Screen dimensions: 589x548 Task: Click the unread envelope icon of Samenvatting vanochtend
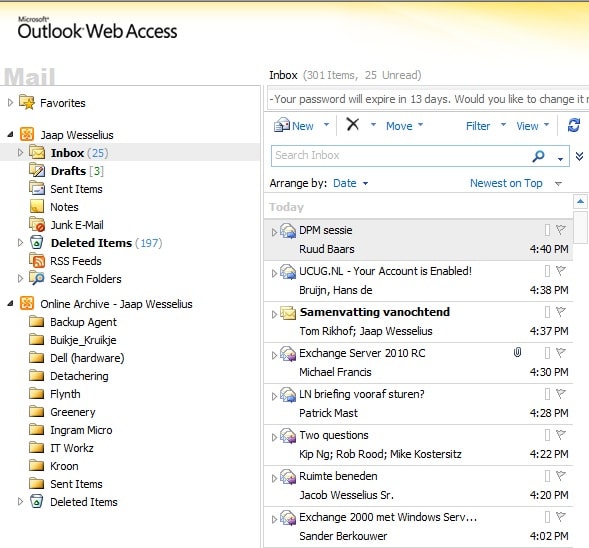288,313
